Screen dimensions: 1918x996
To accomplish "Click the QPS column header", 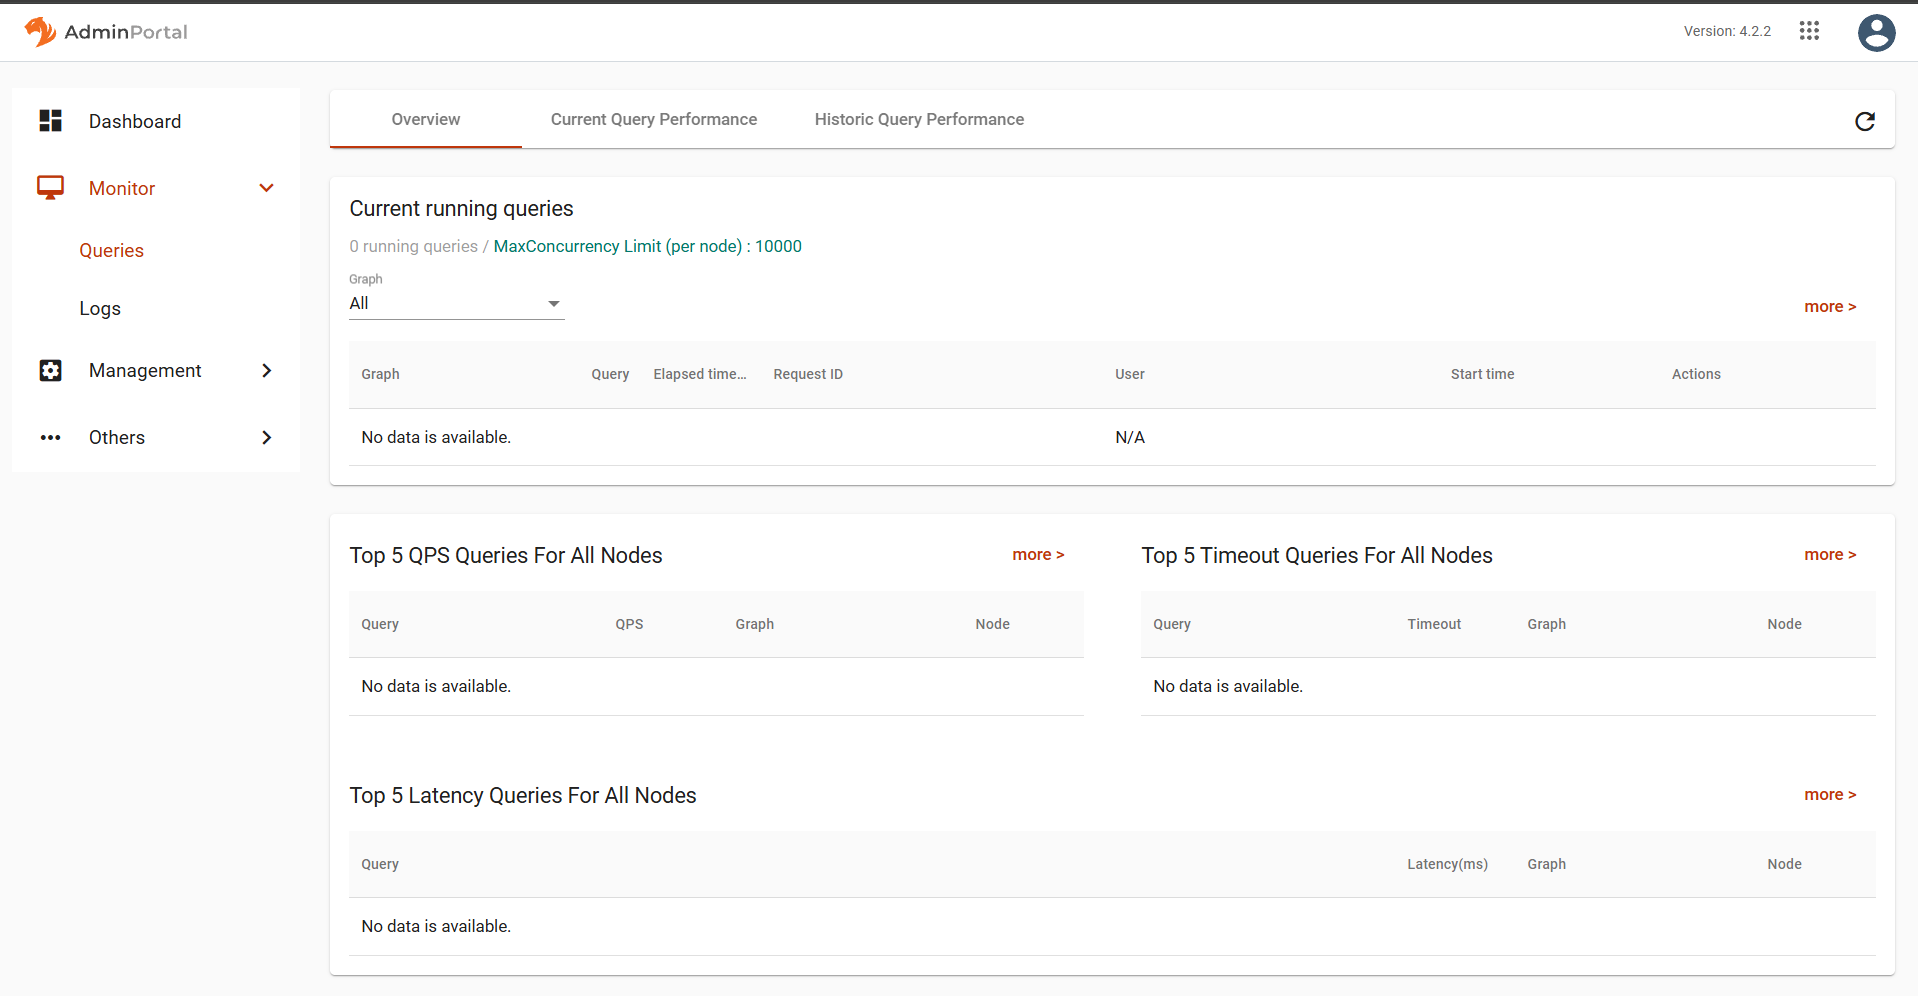I will coord(629,624).
